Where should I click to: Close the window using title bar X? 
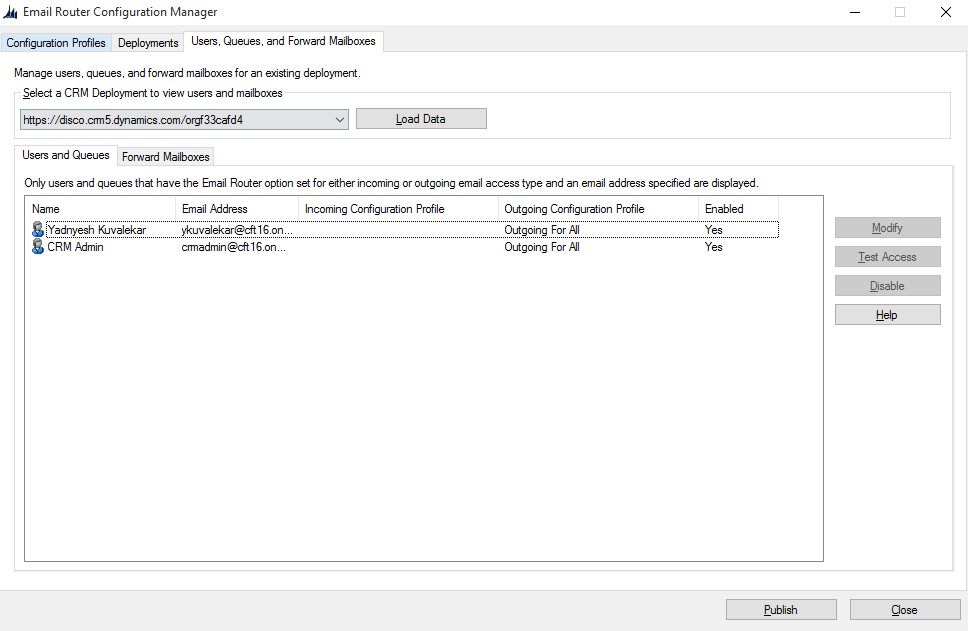pos(946,12)
